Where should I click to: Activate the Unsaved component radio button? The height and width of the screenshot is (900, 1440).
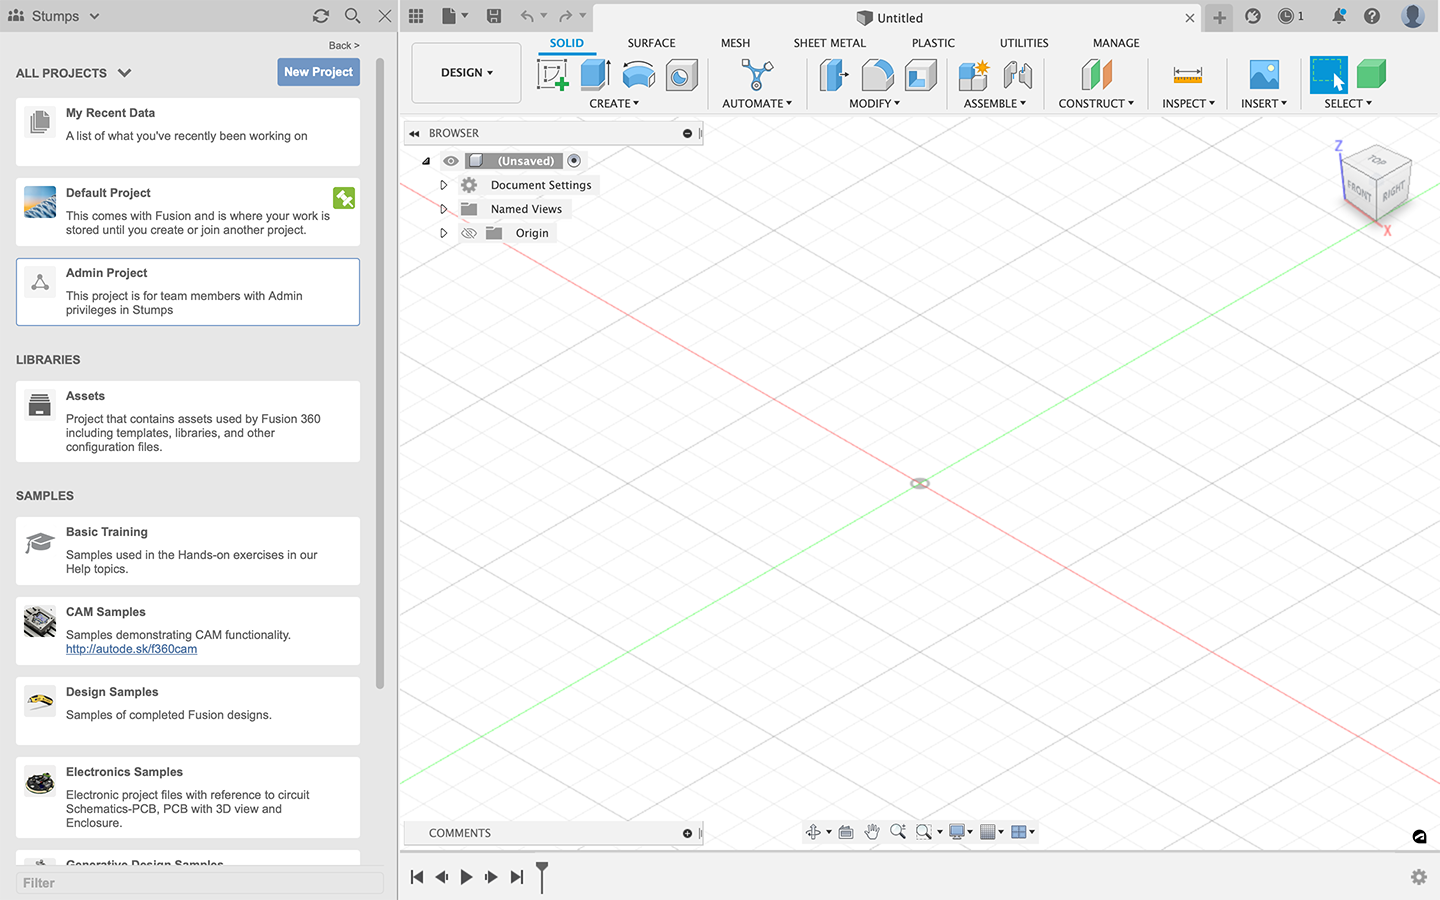coord(574,161)
